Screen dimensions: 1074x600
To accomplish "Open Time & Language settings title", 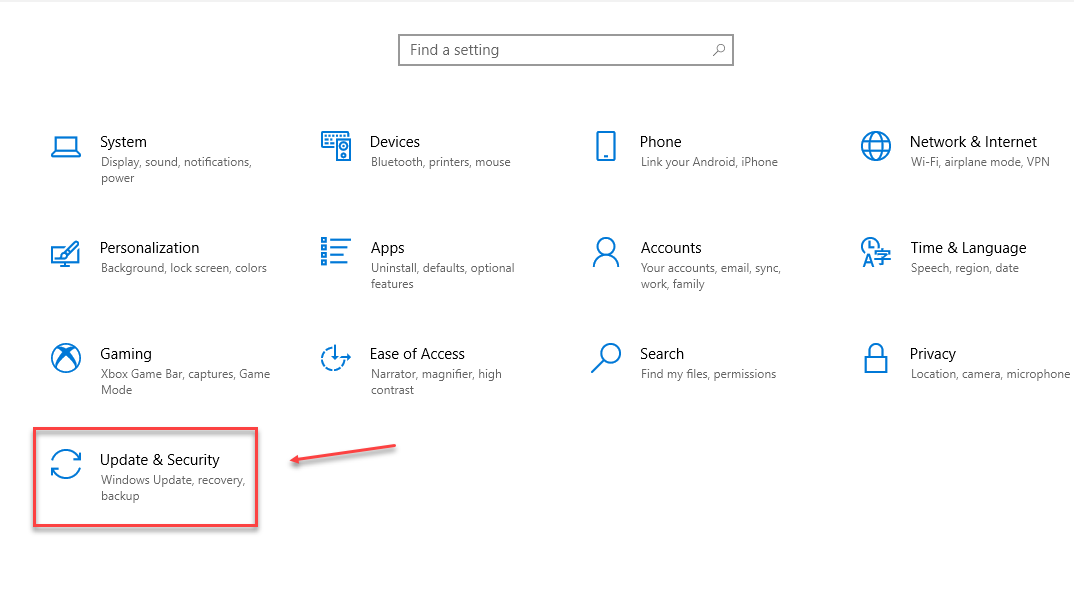I will pyautogui.click(x=969, y=248).
